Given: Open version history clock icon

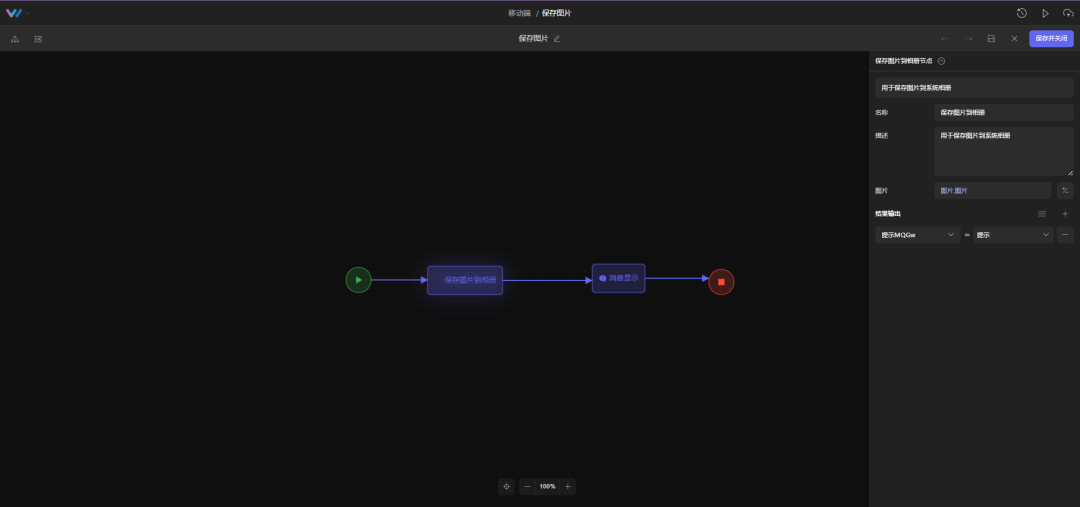Looking at the screenshot, I should (1021, 13).
